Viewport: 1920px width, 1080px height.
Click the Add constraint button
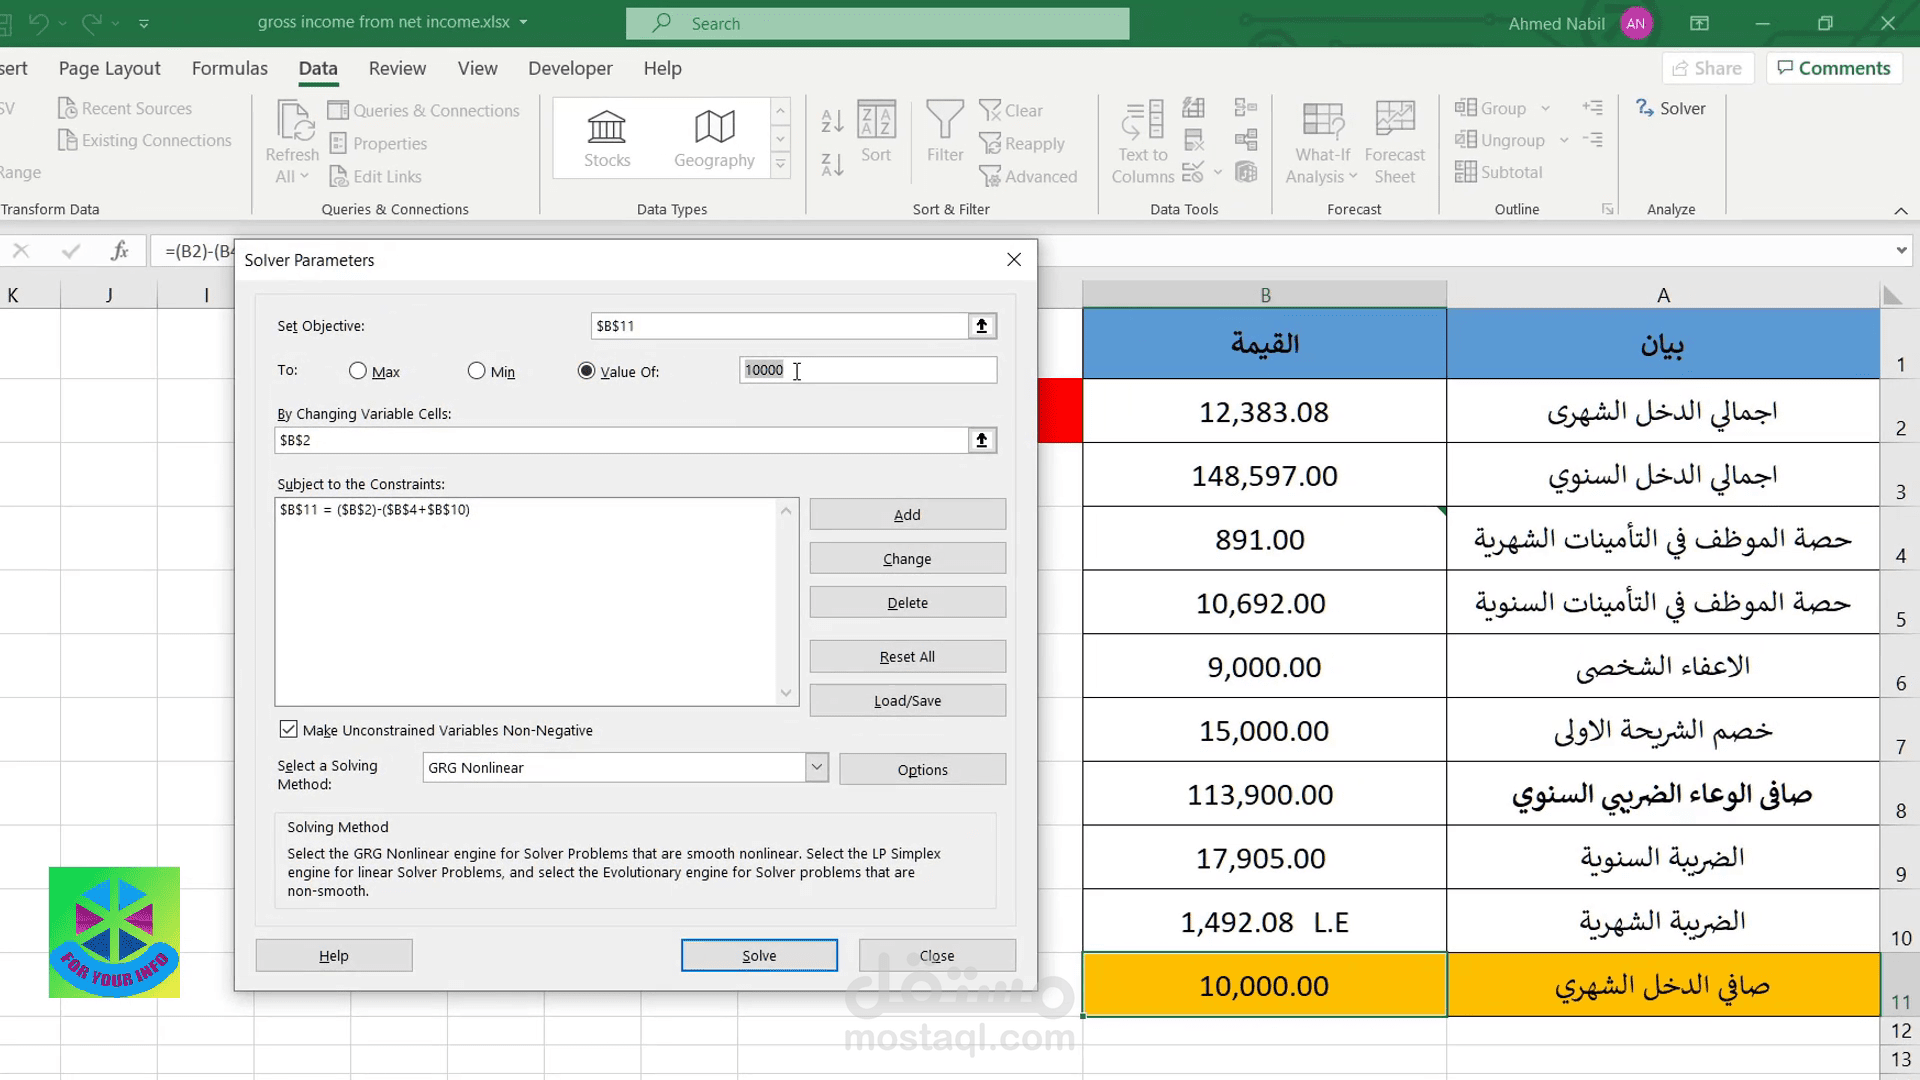[907, 515]
